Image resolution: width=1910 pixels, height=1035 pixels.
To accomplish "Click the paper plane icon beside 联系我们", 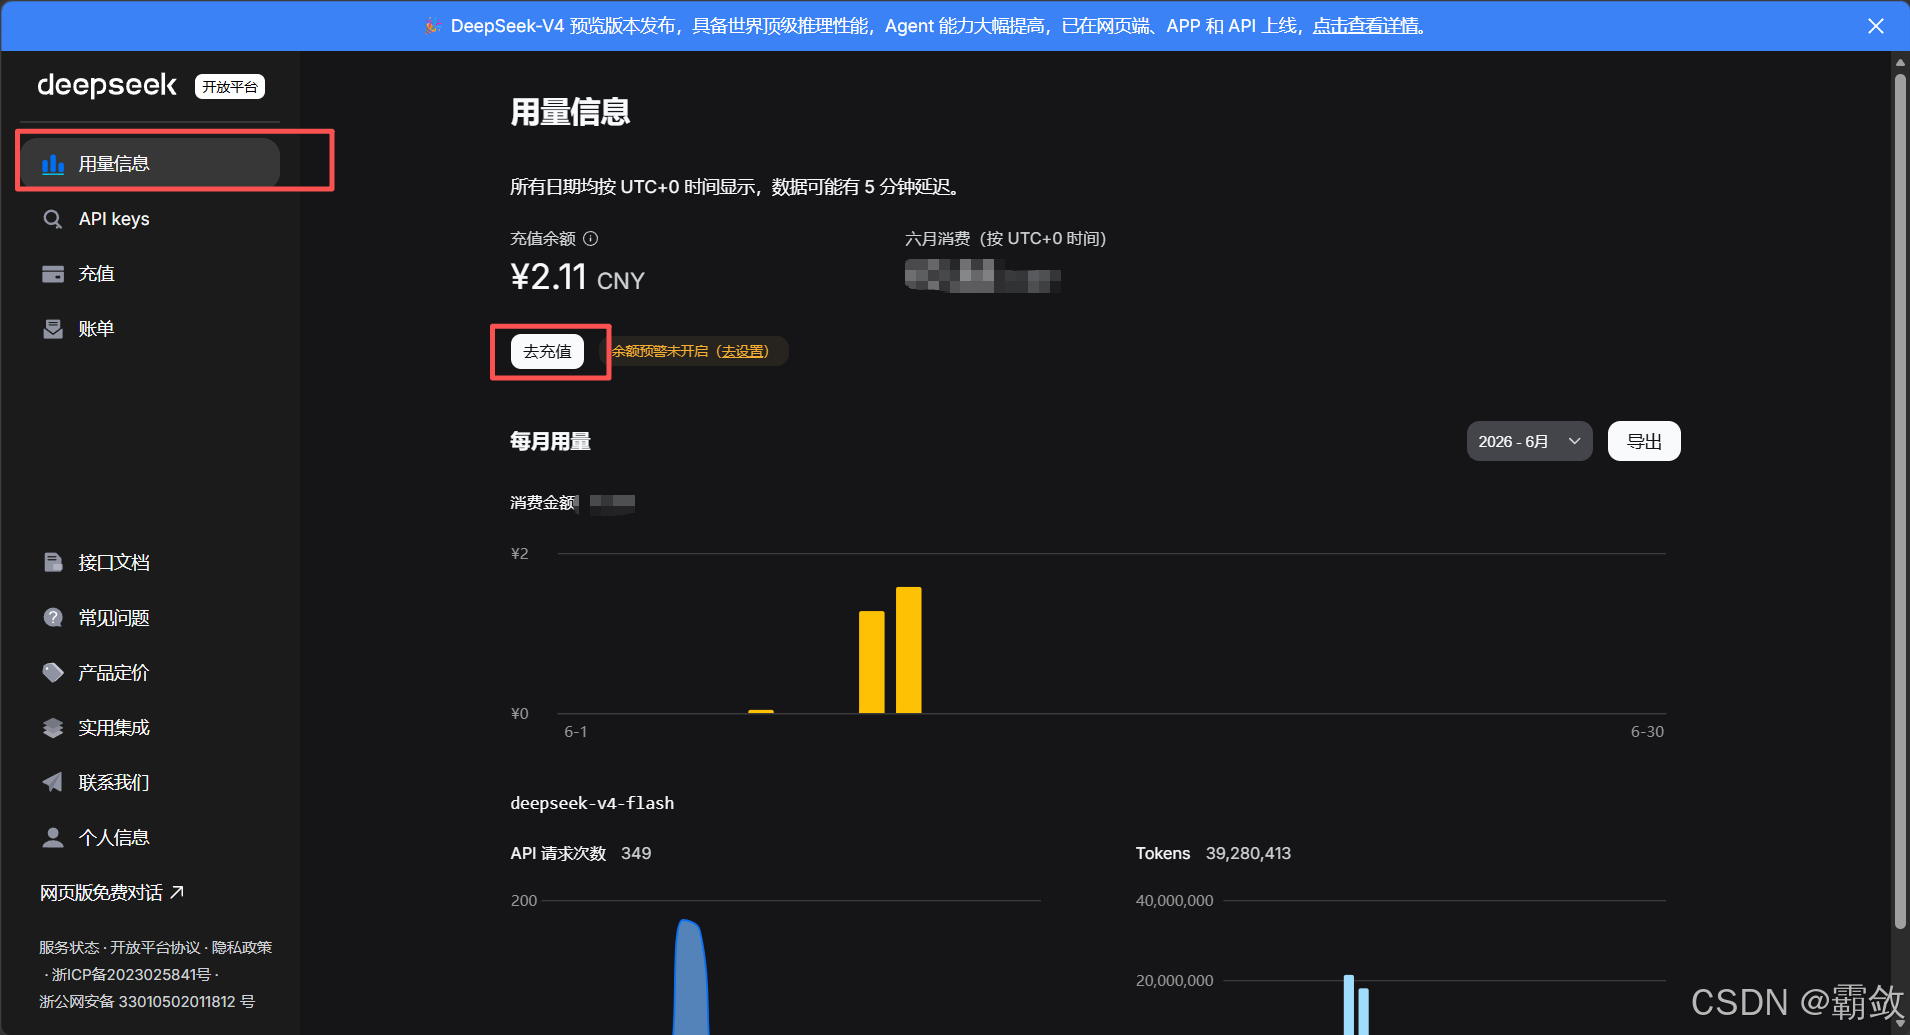I will 53,783.
